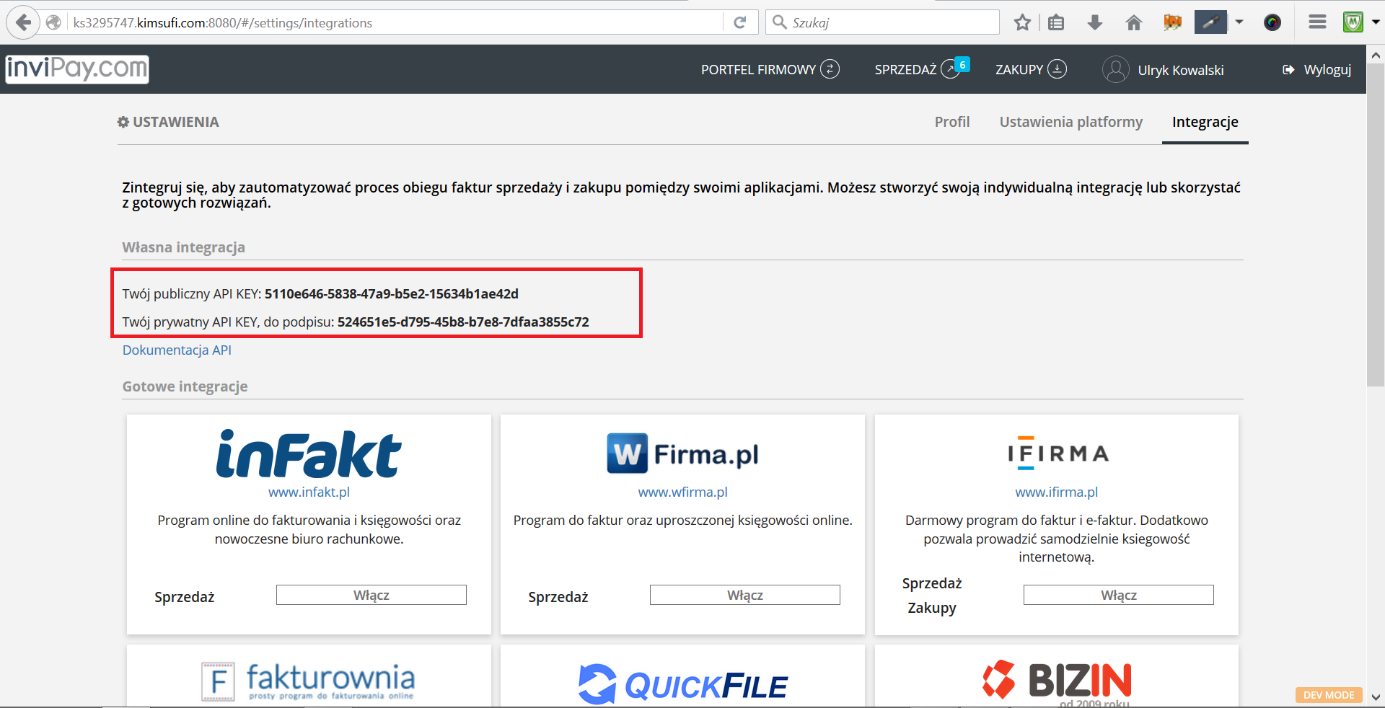Click the QuickFile logo
The height and width of the screenshot is (708, 1385).
(683, 684)
